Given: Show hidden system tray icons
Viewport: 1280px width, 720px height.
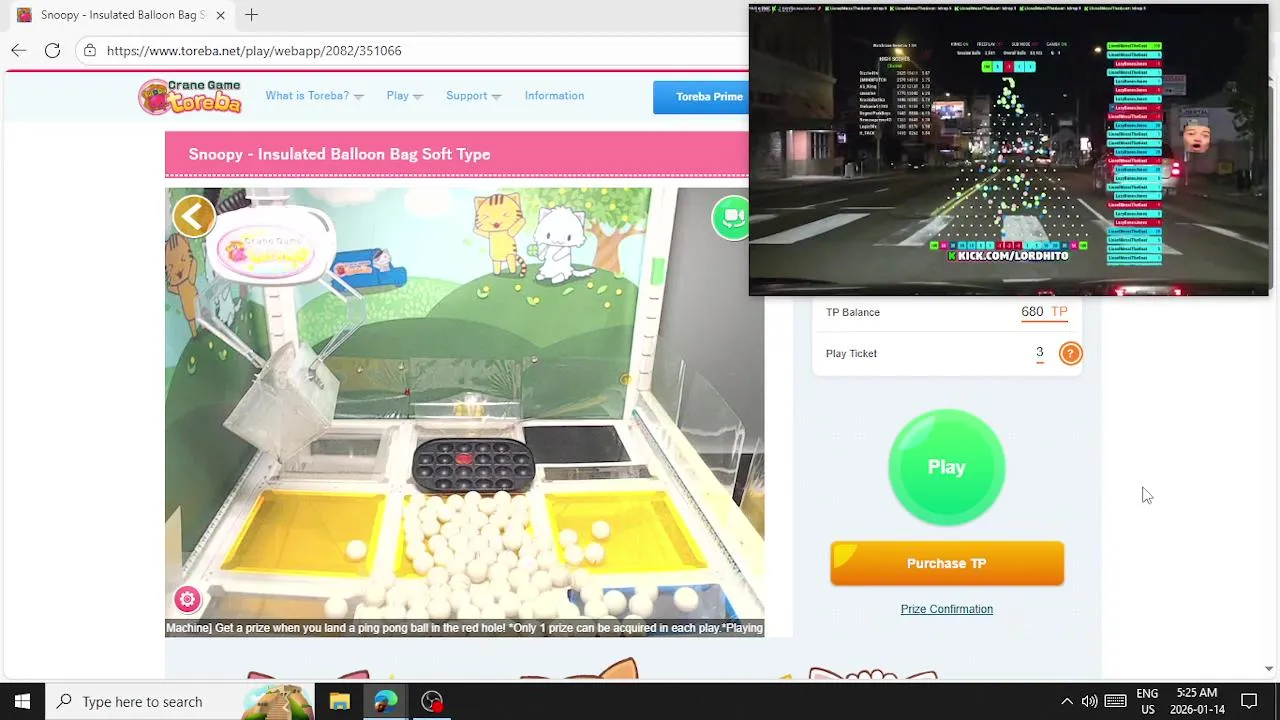Looking at the screenshot, I should tap(1067, 701).
